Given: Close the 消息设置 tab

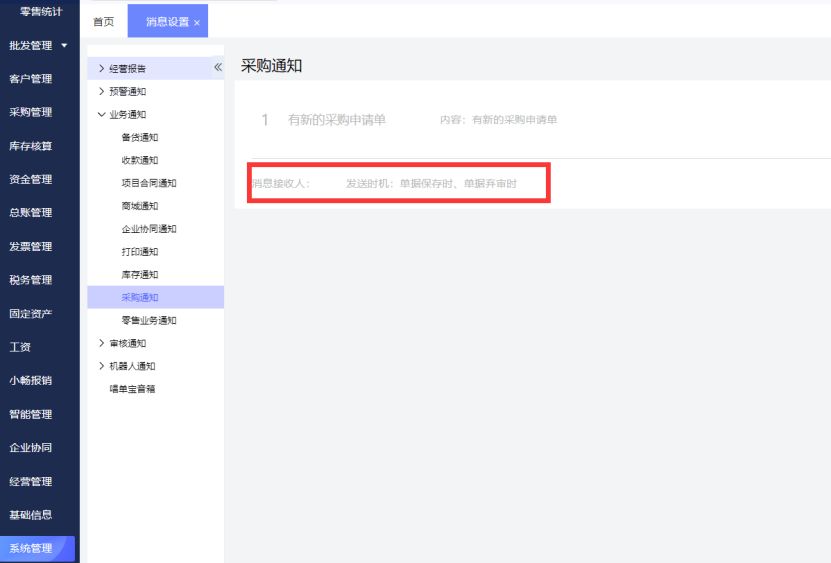Looking at the screenshot, I should pos(197,23).
